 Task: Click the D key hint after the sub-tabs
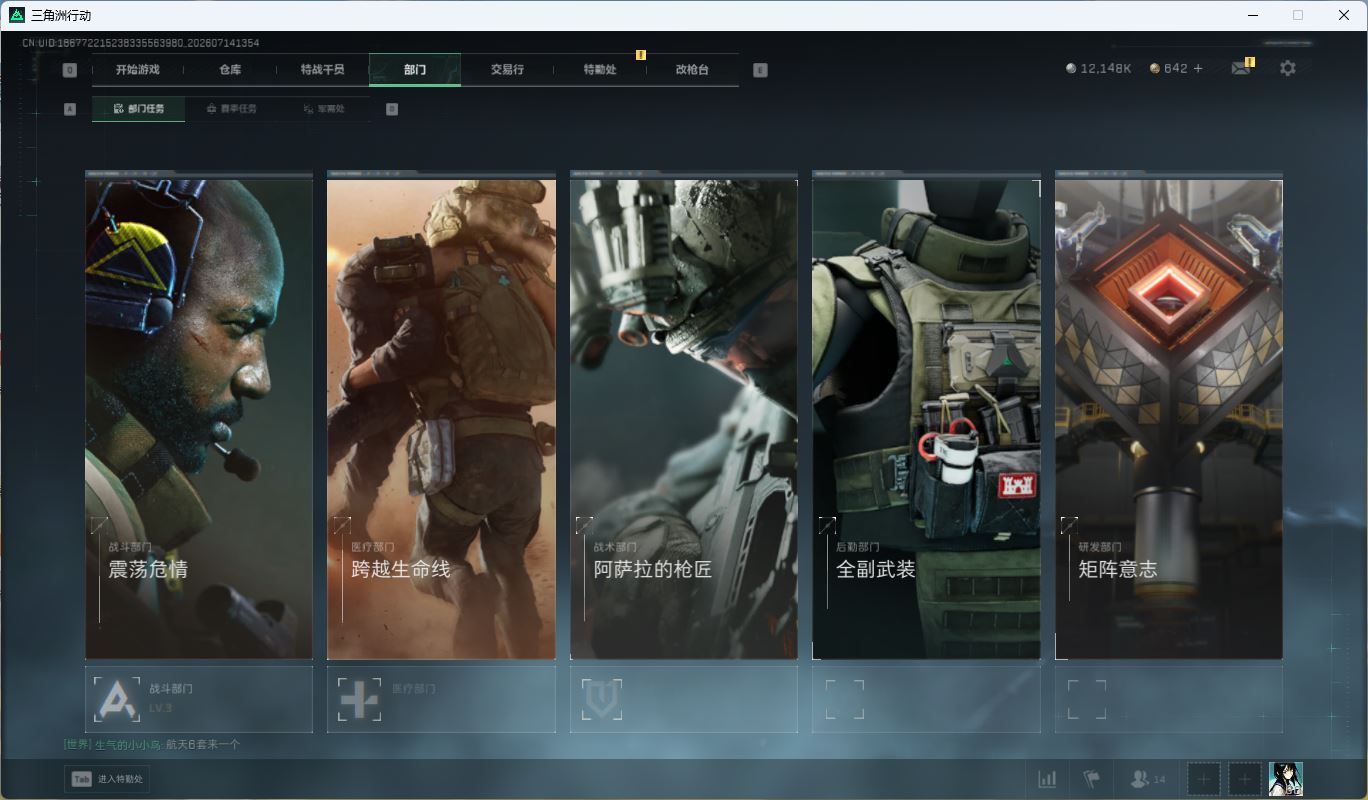pos(392,109)
